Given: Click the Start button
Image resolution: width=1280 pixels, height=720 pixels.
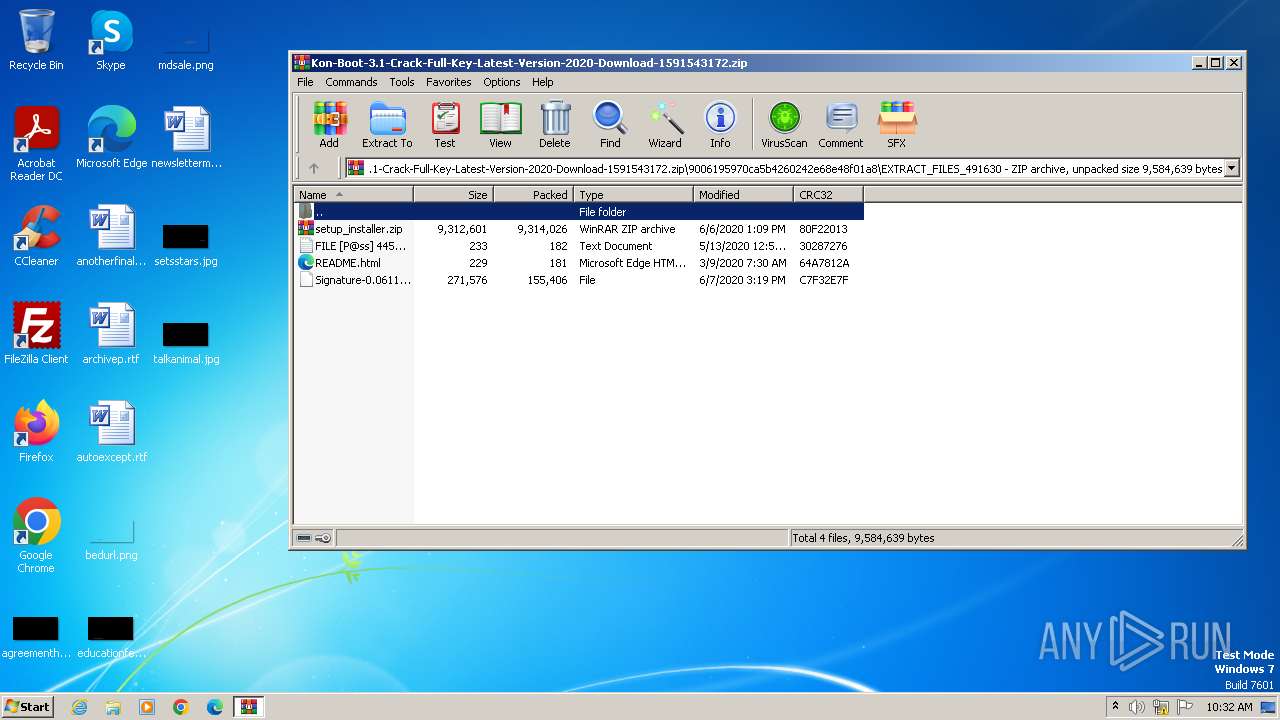Looking at the screenshot, I should point(28,706).
